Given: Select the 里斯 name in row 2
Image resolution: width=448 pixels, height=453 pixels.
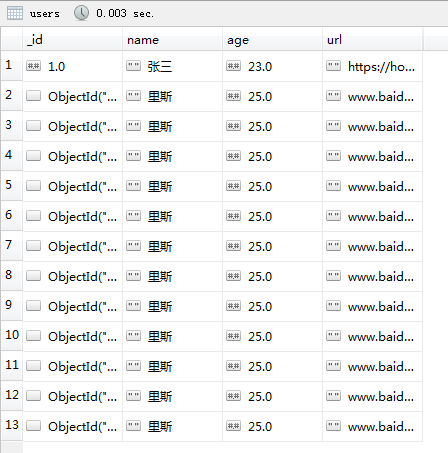Looking at the screenshot, I should click(160, 97).
